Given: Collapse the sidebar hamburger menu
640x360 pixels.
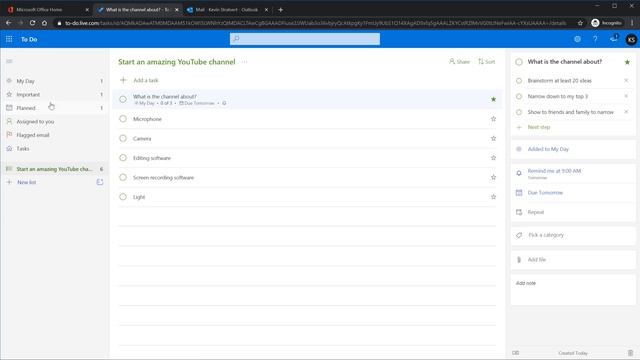Looking at the screenshot, I should 9,61.
